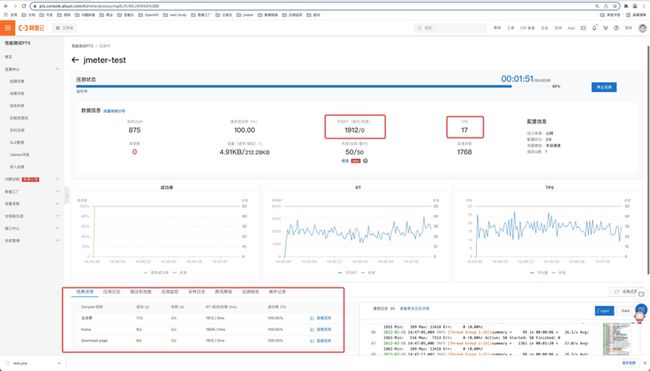
Task: Click the blue stop test button
Action: [604, 87]
